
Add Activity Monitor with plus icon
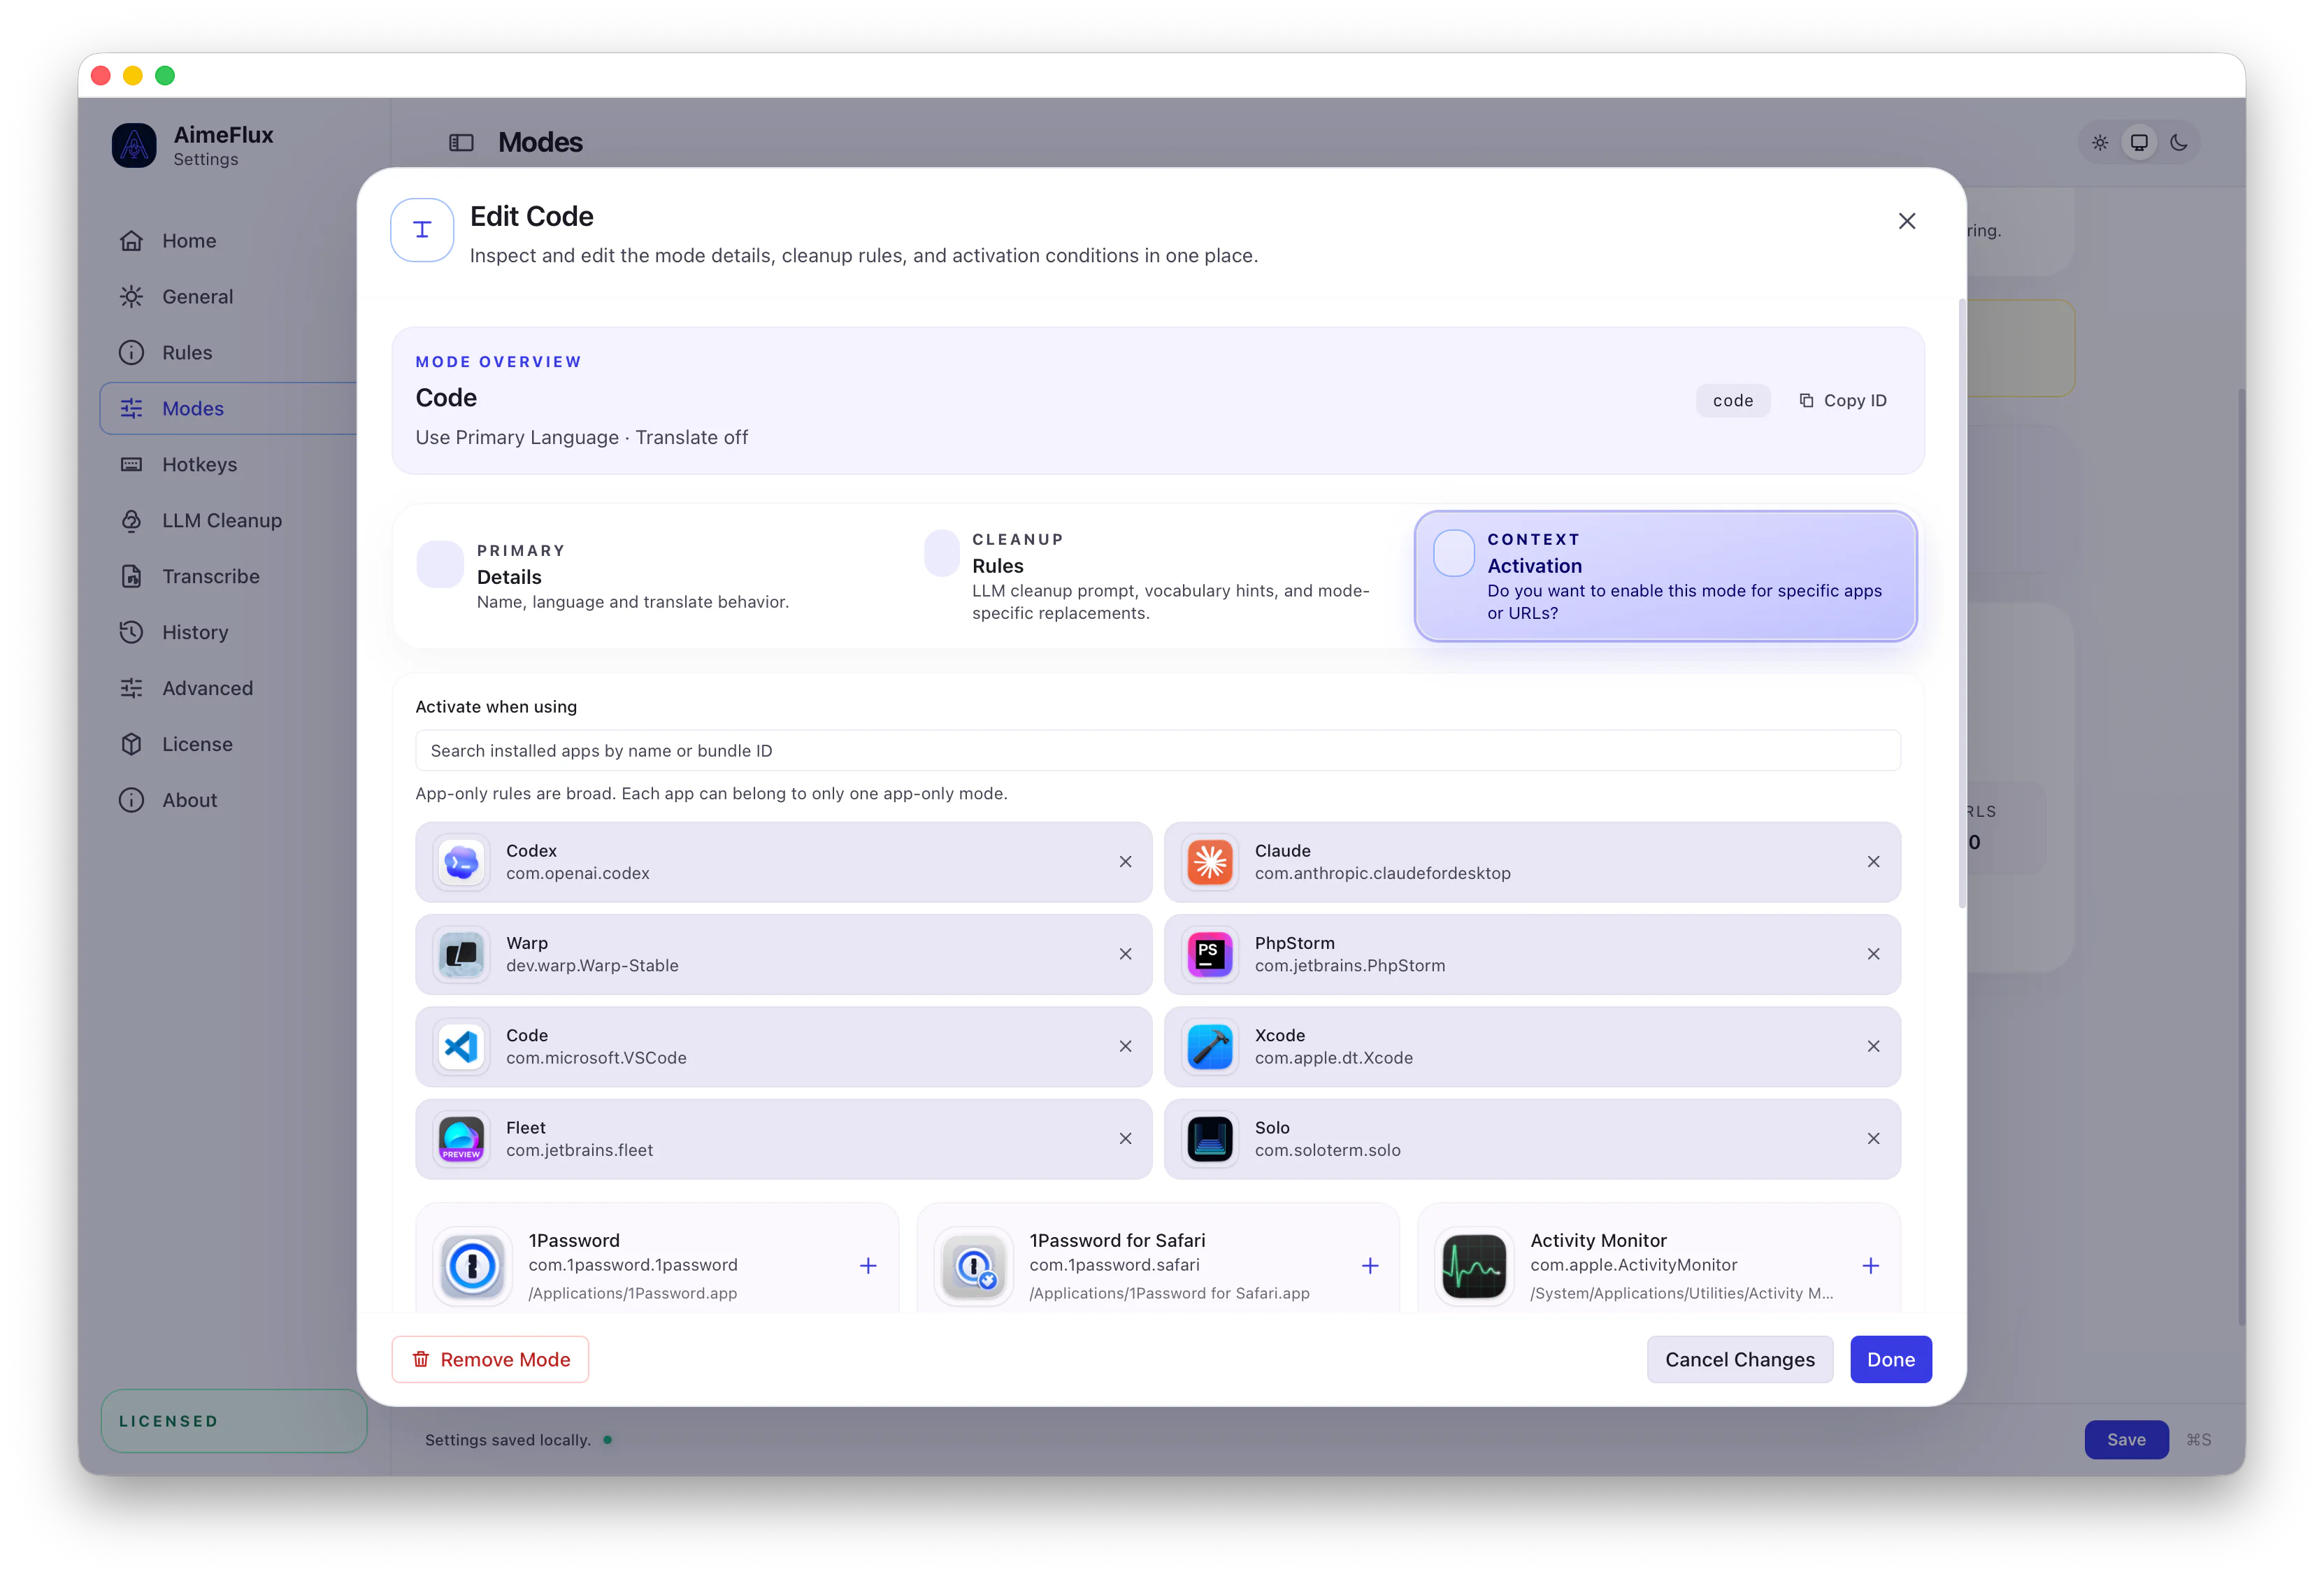pos(1870,1266)
